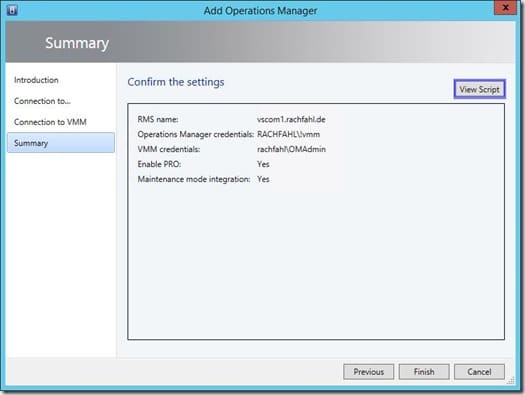Click the window system icon in the title bar
This screenshot has width=525, height=395.
12,10
